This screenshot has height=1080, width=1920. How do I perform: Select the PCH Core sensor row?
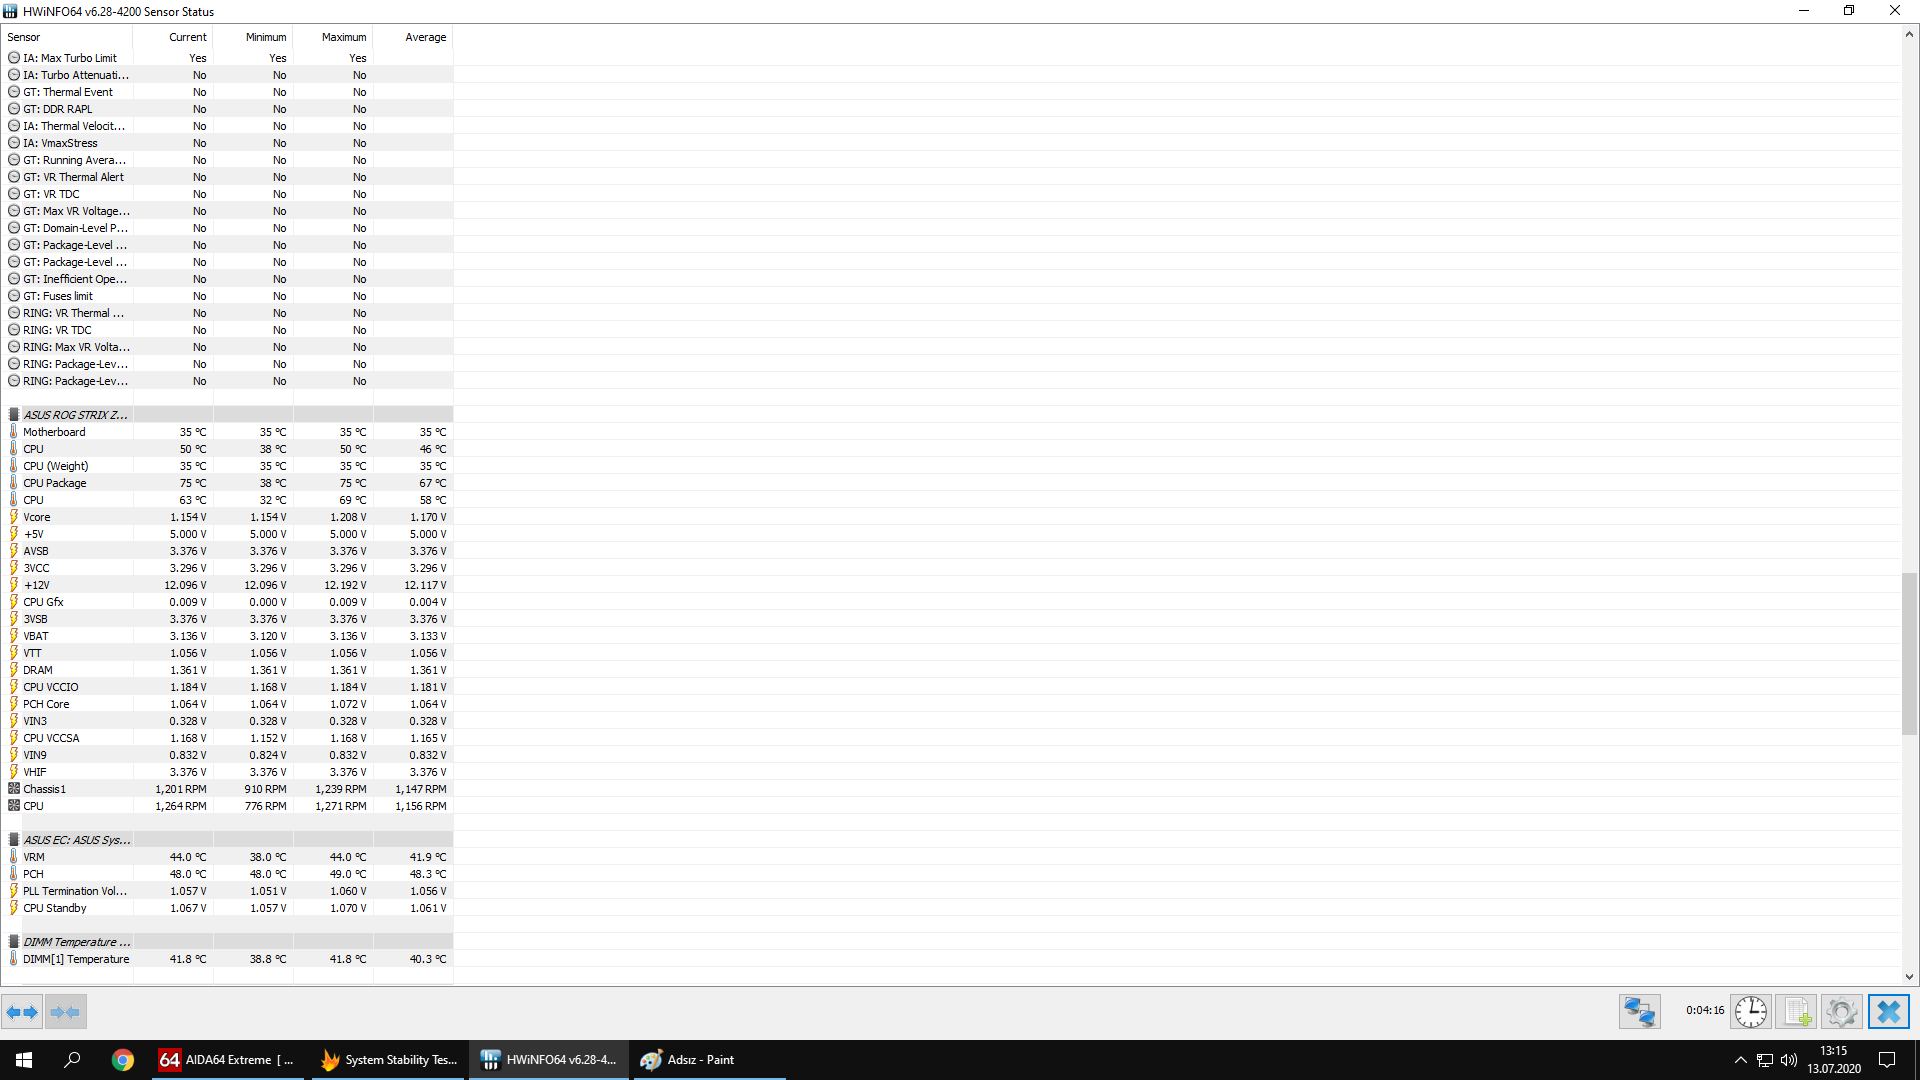[228, 704]
